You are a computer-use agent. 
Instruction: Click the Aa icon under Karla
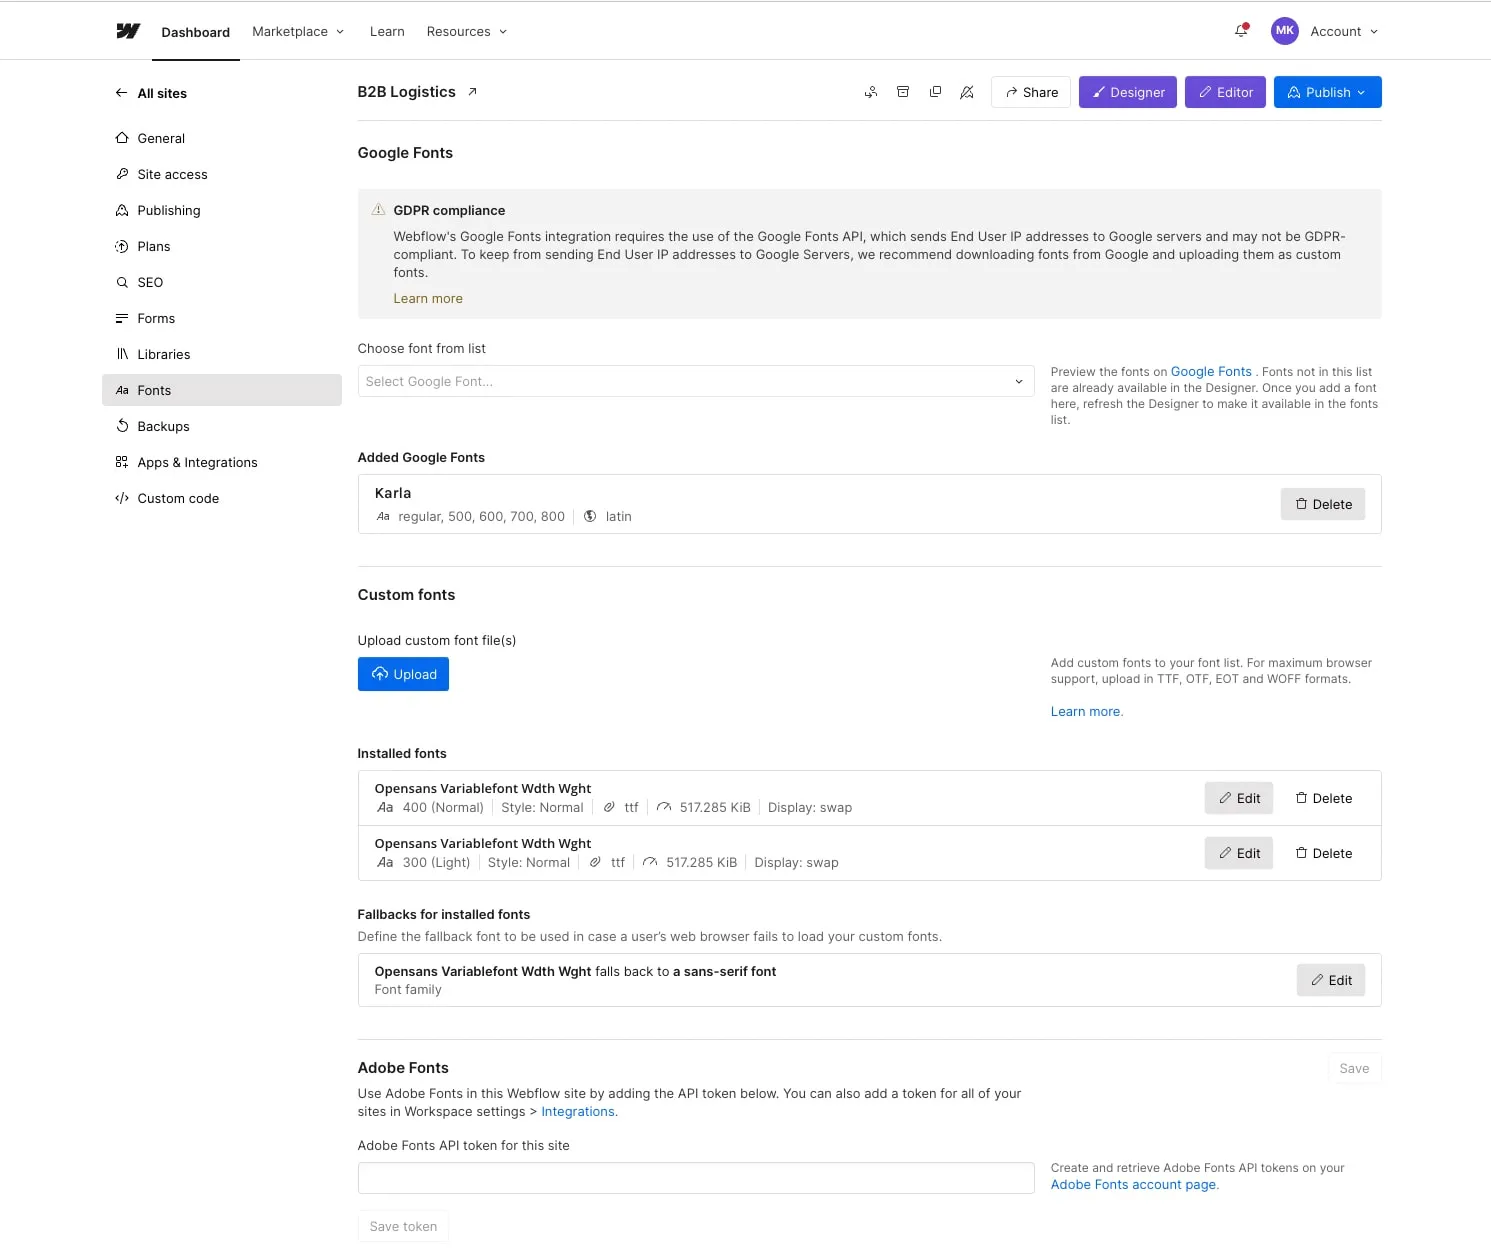(383, 516)
